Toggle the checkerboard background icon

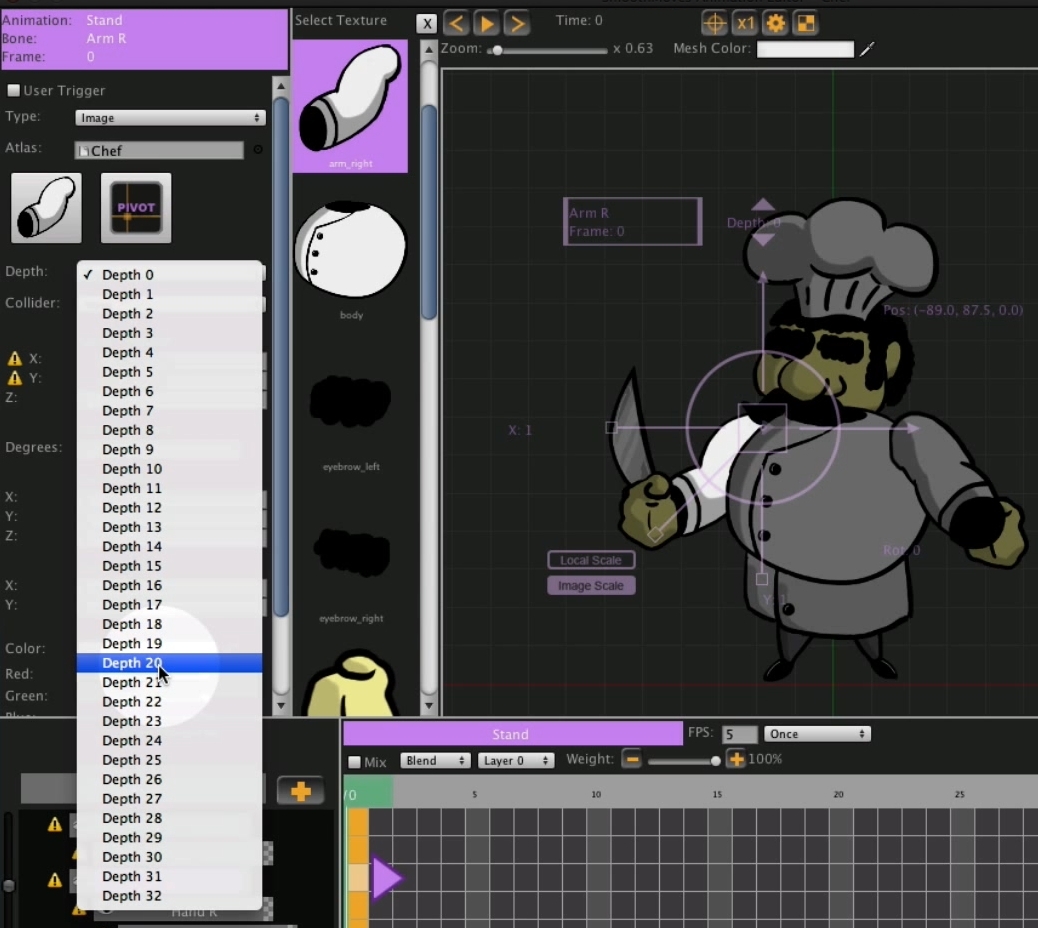(x=806, y=24)
